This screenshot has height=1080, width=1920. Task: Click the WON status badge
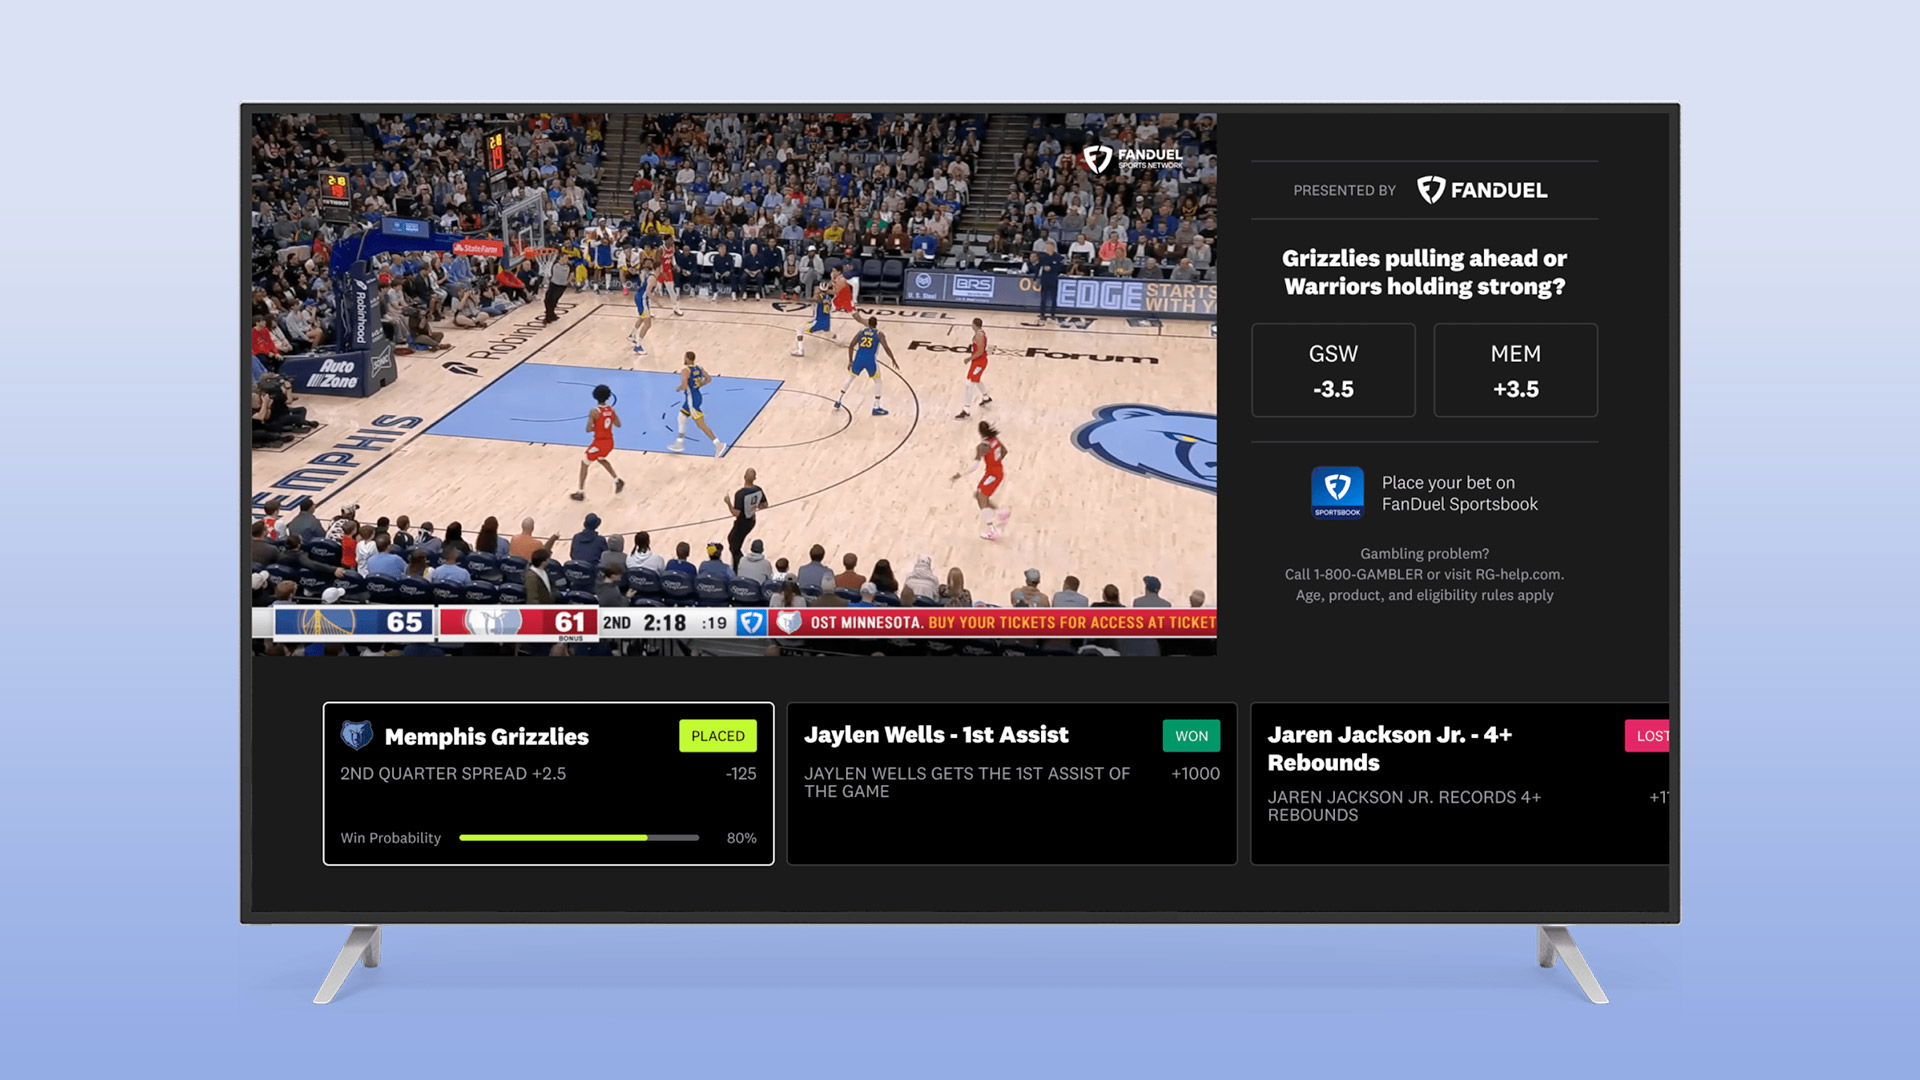coord(1191,736)
